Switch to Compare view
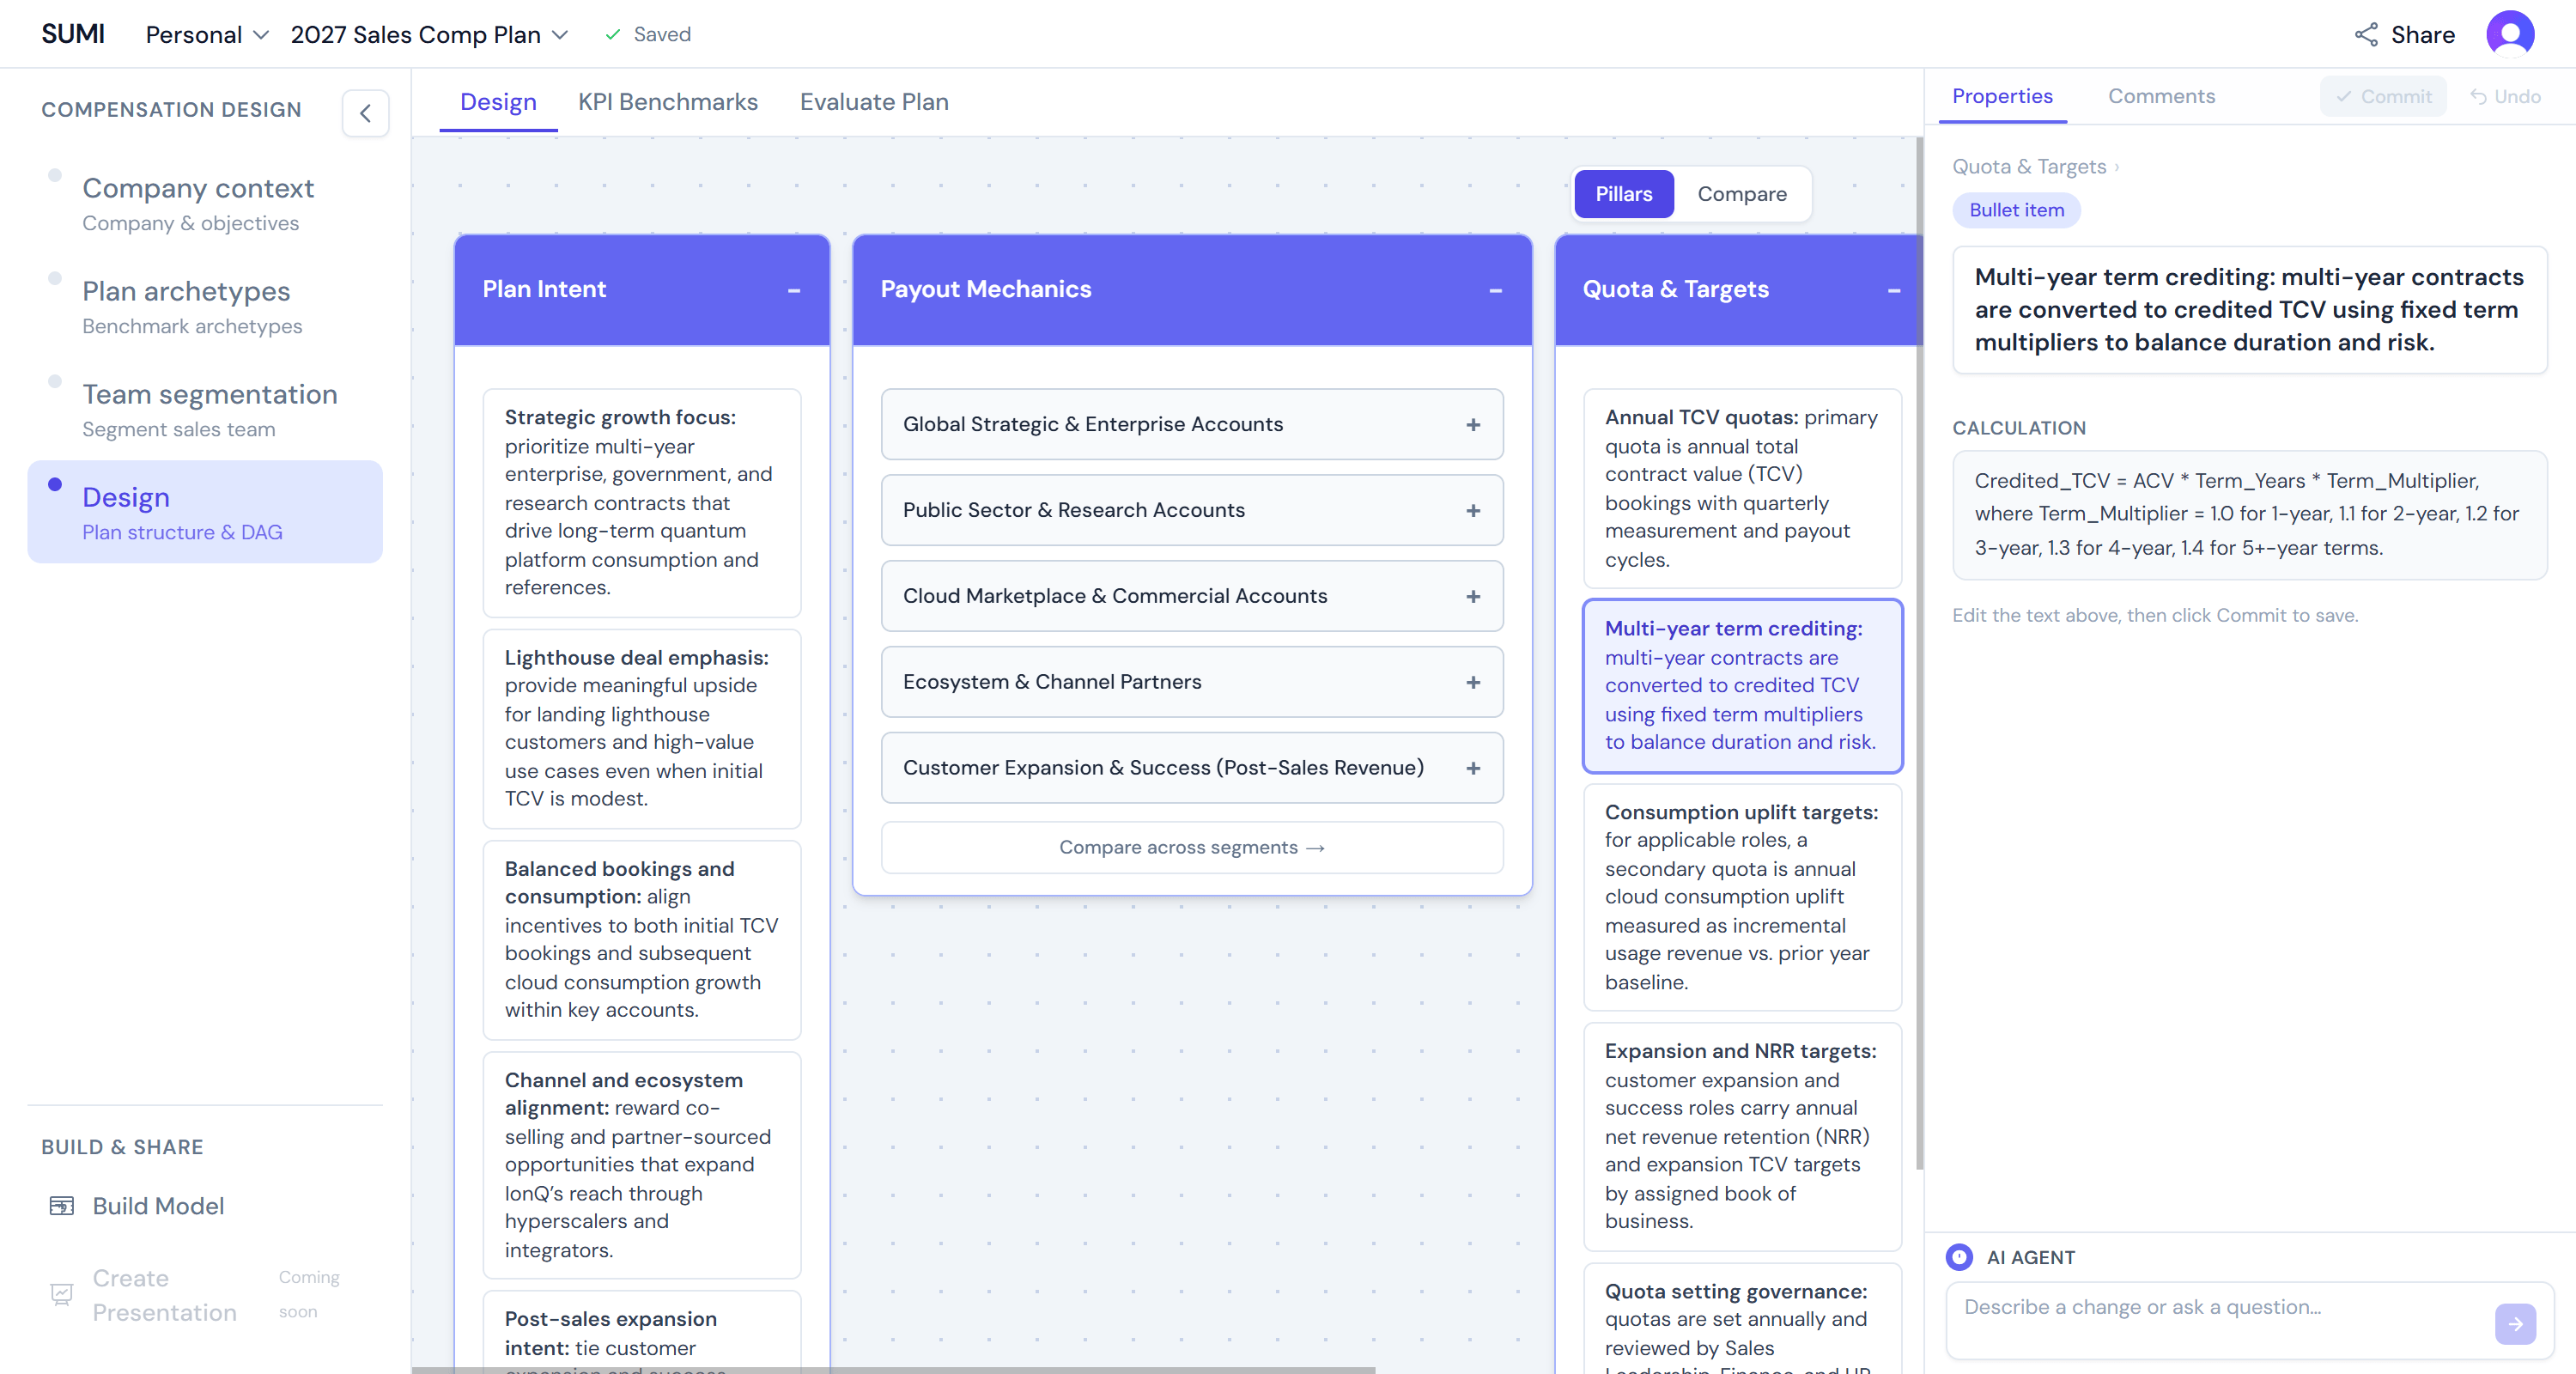Screen dimensions: 2576x1374 tap(1741, 194)
